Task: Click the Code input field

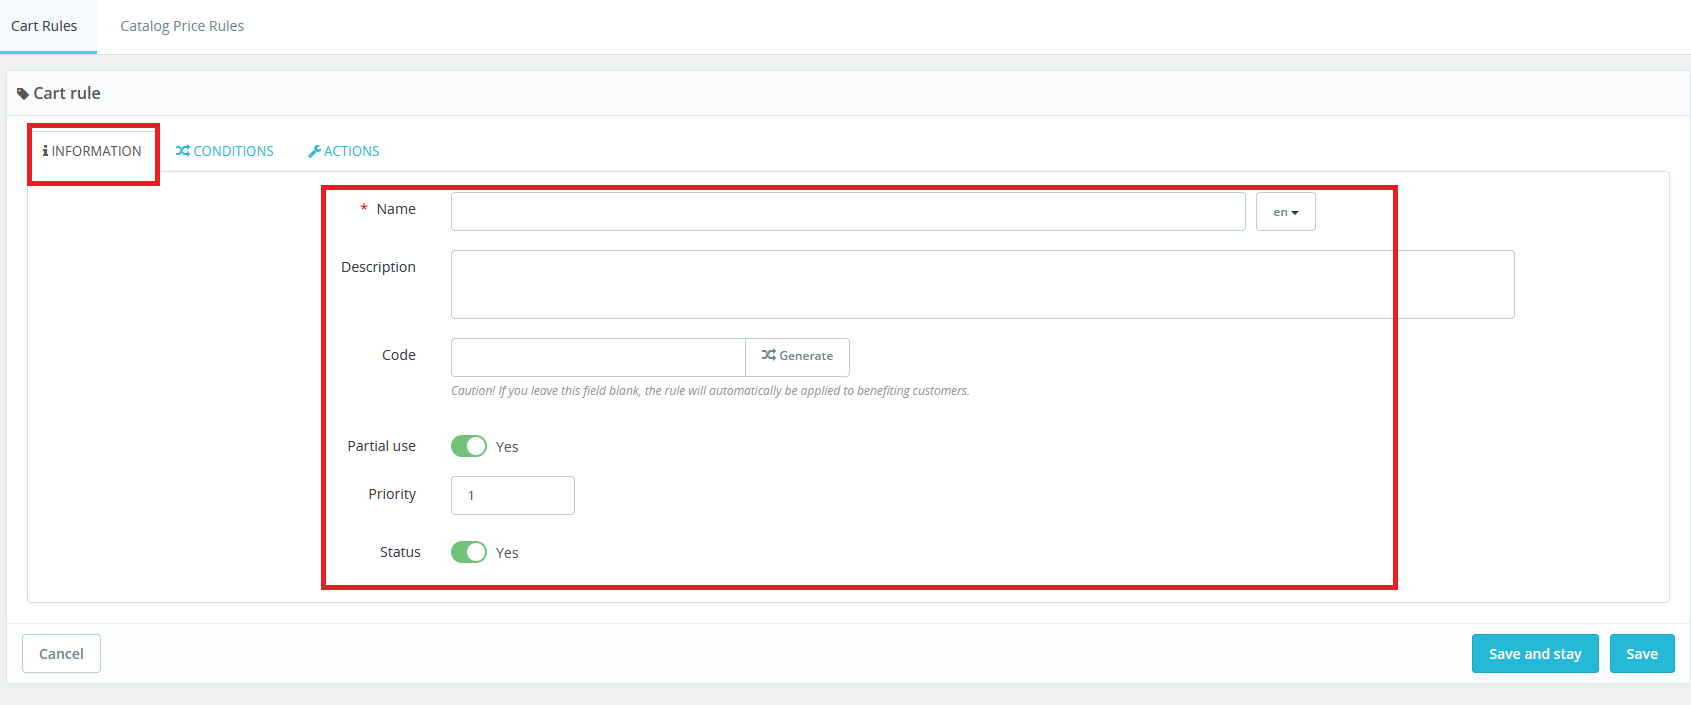Action: click(x=598, y=357)
